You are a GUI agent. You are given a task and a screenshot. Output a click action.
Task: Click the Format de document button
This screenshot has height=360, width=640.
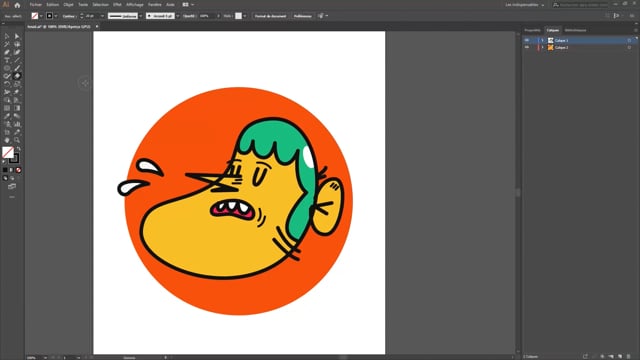[270, 16]
